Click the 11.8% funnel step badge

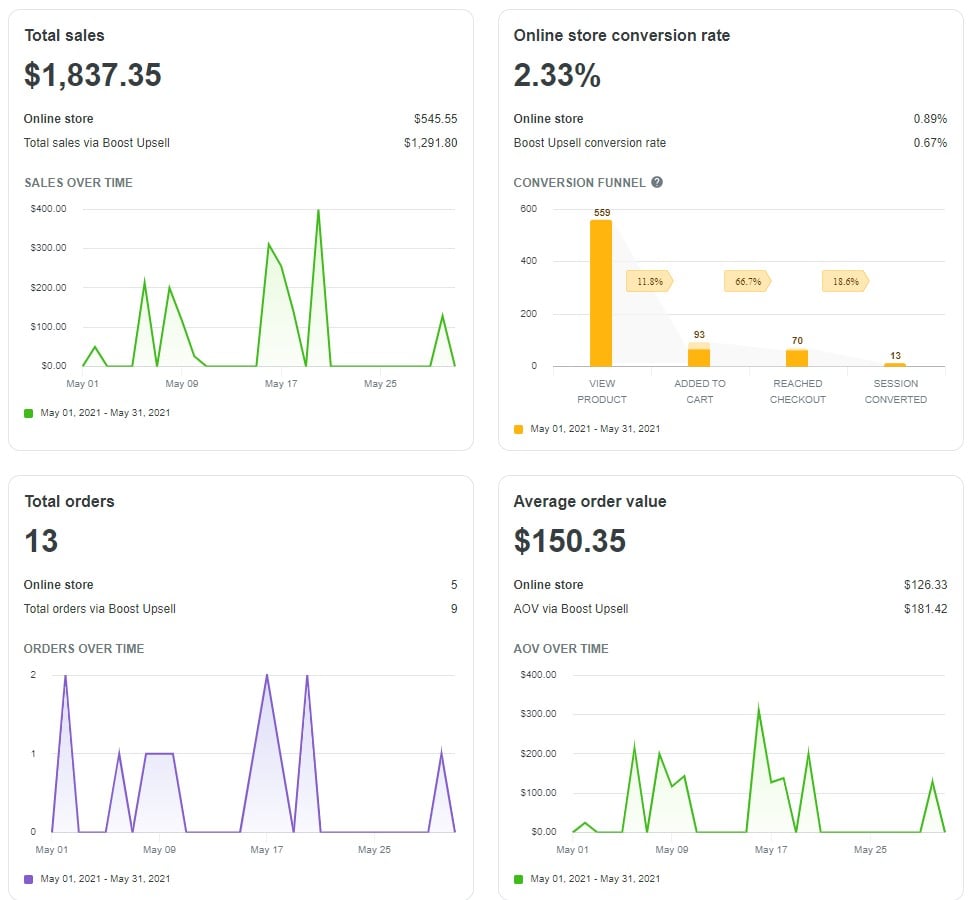pos(650,281)
